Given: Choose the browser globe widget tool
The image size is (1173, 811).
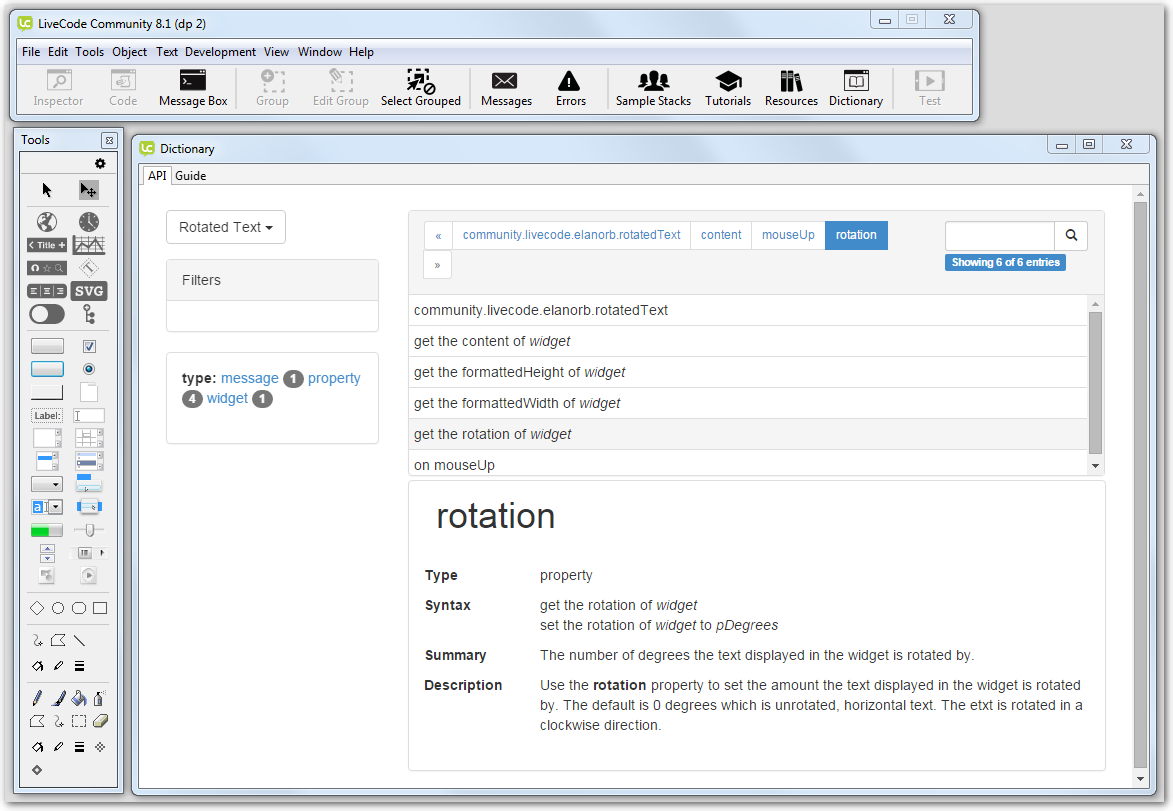Looking at the screenshot, I should click(47, 221).
